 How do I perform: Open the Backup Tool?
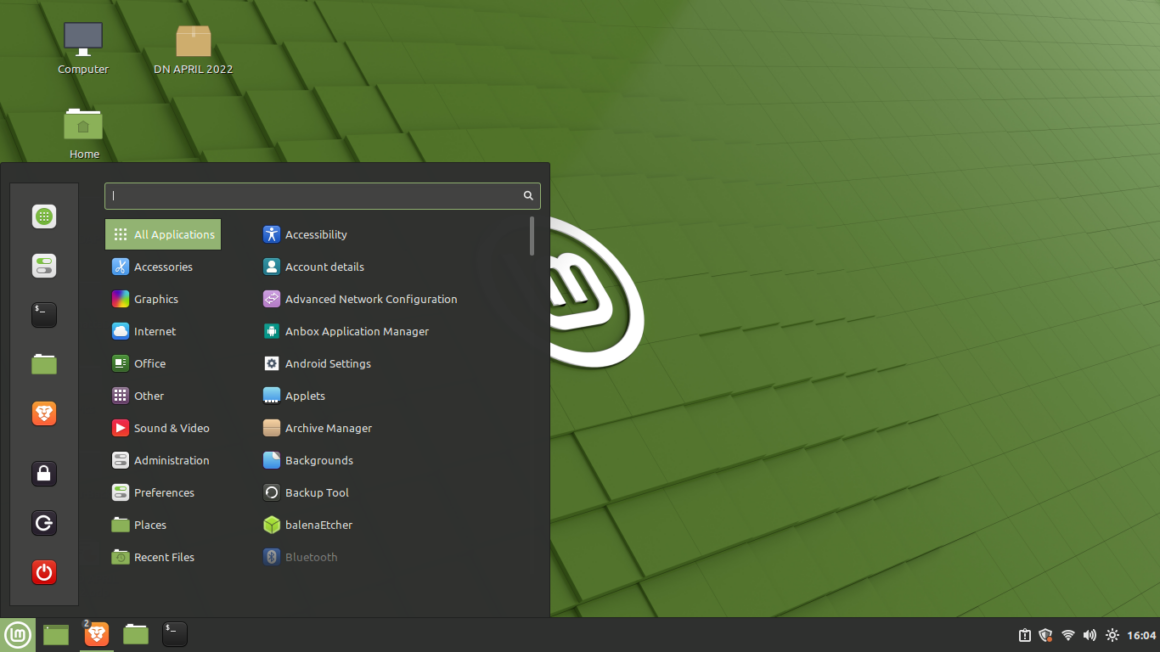point(316,492)
